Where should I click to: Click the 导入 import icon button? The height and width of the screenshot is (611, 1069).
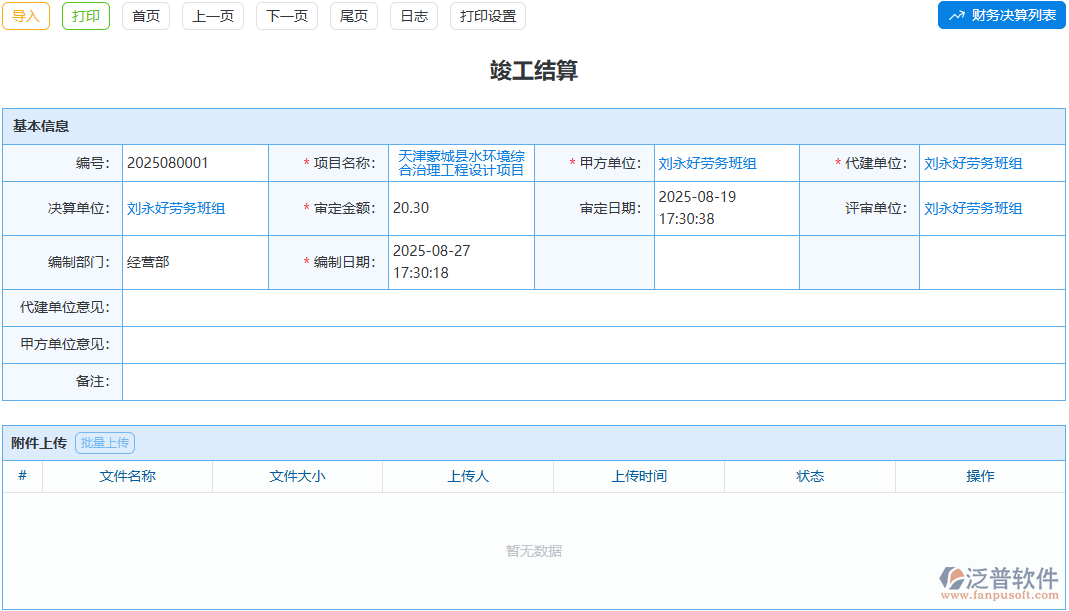(25, 16)
